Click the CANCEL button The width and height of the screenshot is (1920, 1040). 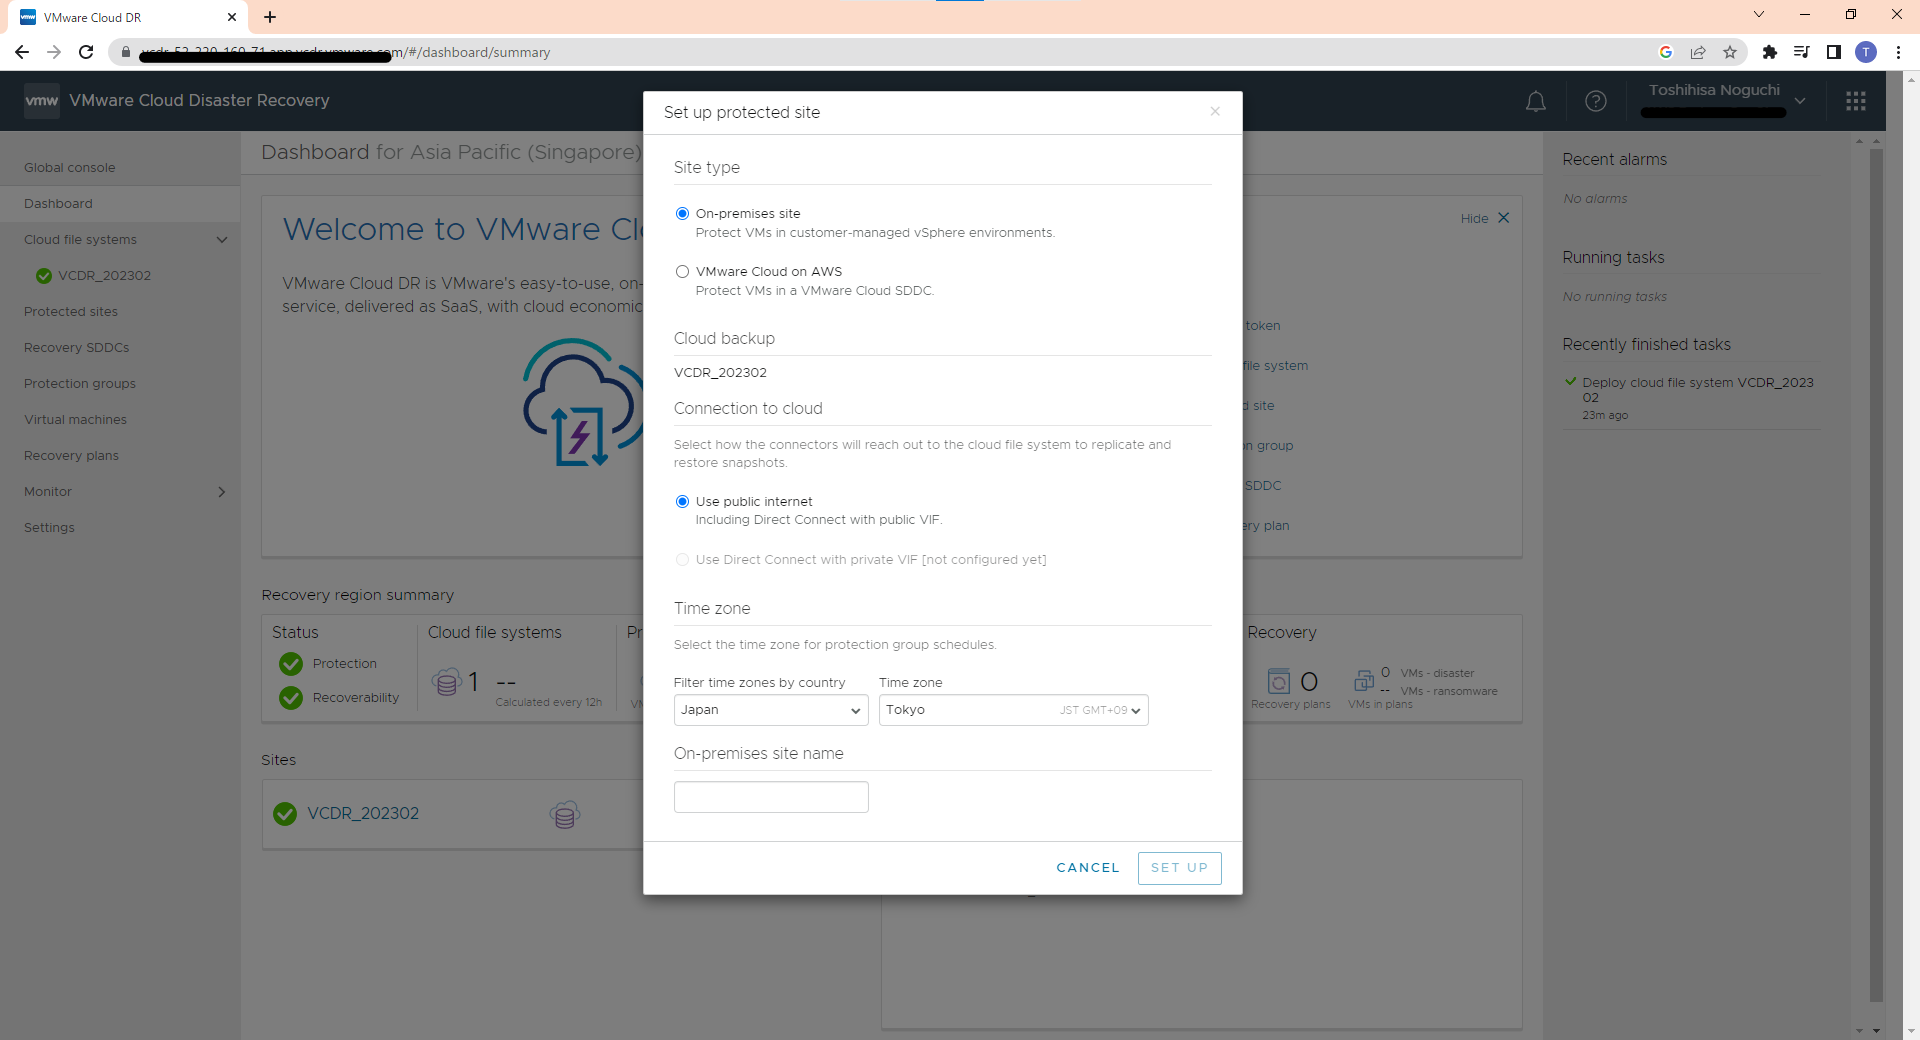(1088, 868)
